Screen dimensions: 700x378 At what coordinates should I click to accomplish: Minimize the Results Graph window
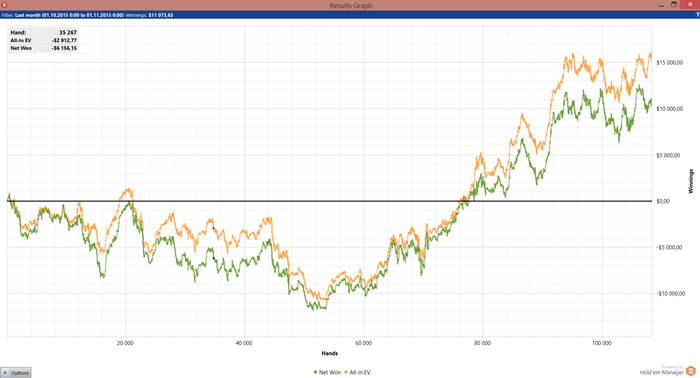pos(661,5)
